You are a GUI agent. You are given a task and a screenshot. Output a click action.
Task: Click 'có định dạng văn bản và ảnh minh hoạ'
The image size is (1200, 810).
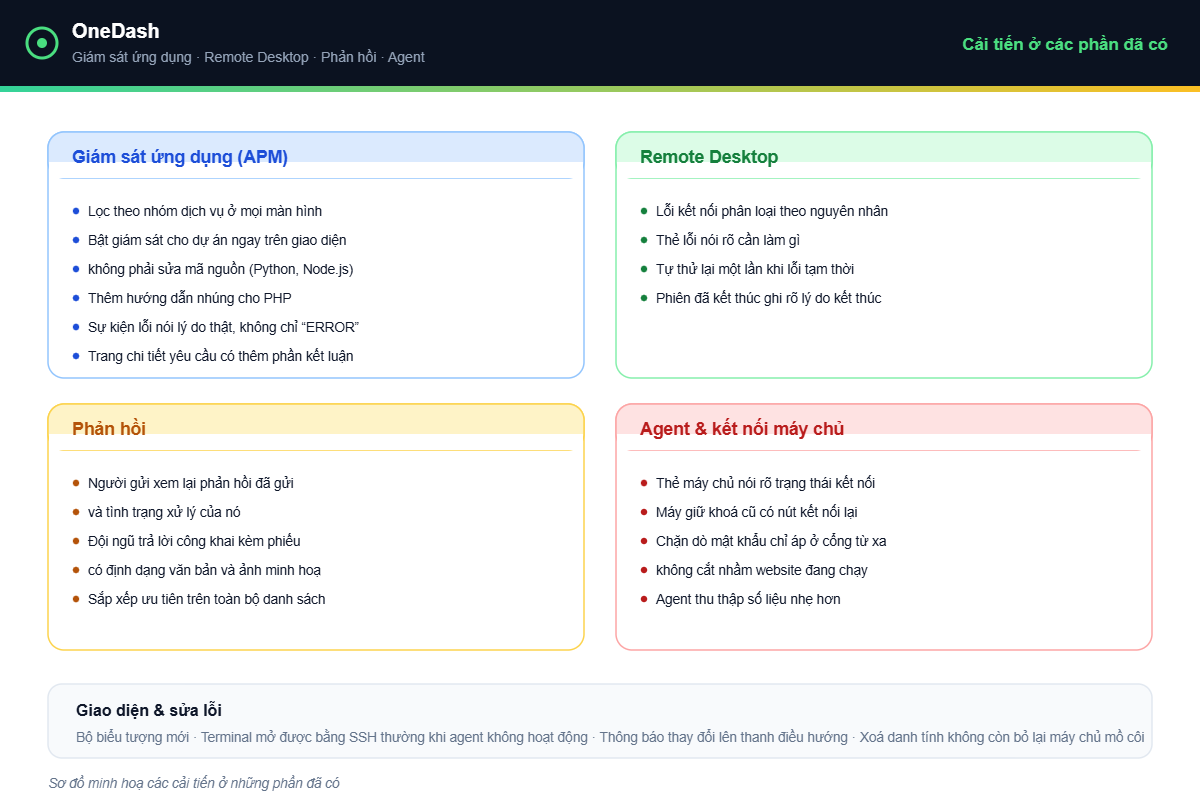pos(204,570)
